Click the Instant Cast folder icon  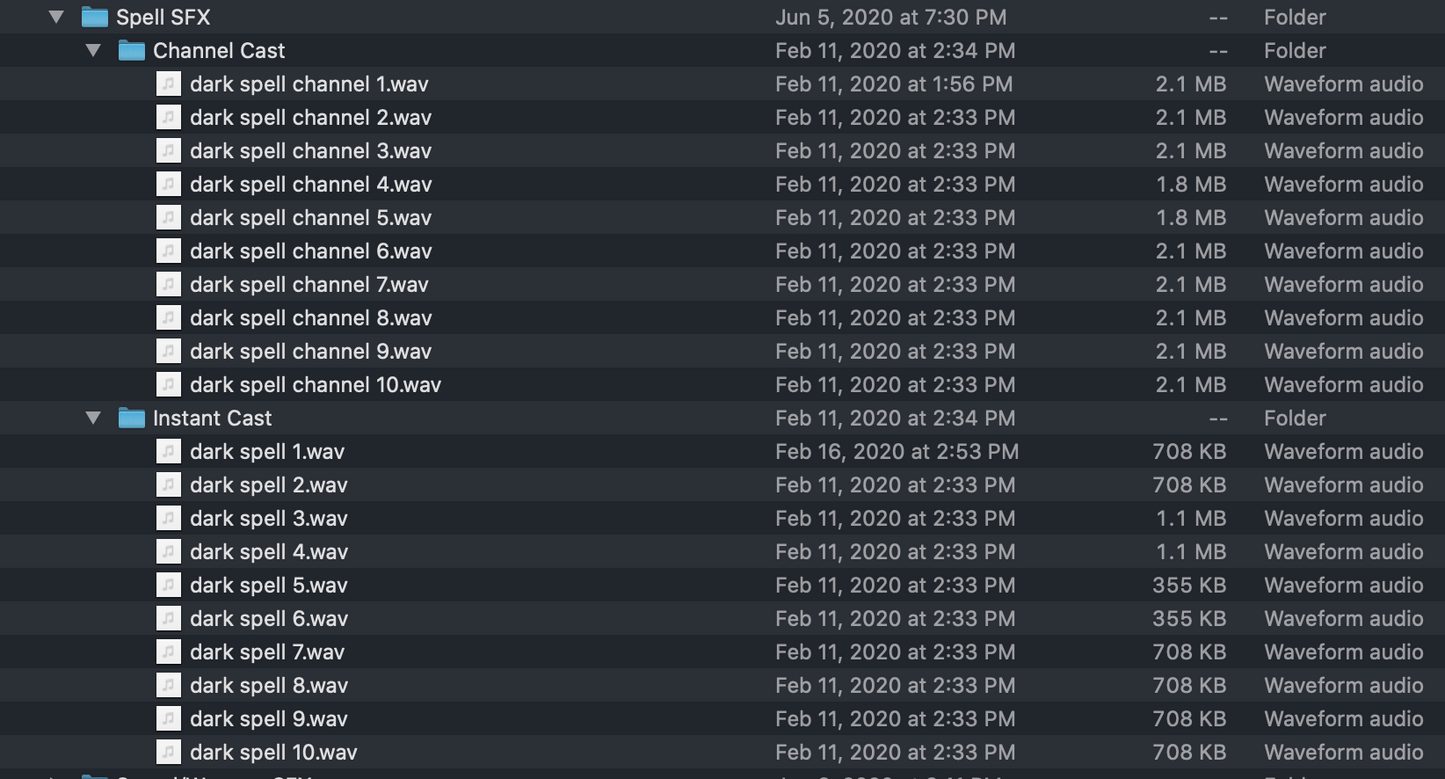click(131, 418)
